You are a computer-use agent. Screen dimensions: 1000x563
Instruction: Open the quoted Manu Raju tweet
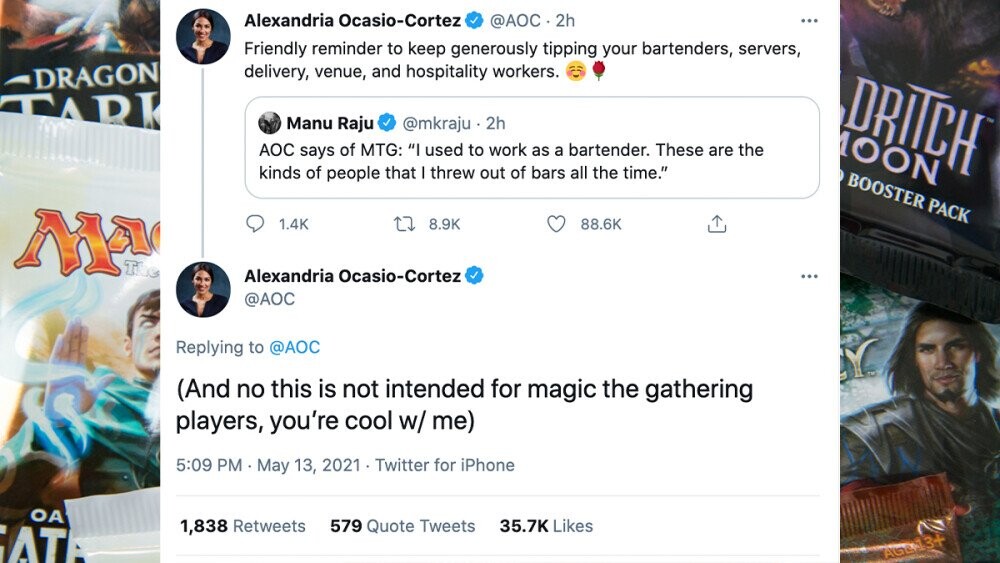[531, 160]
